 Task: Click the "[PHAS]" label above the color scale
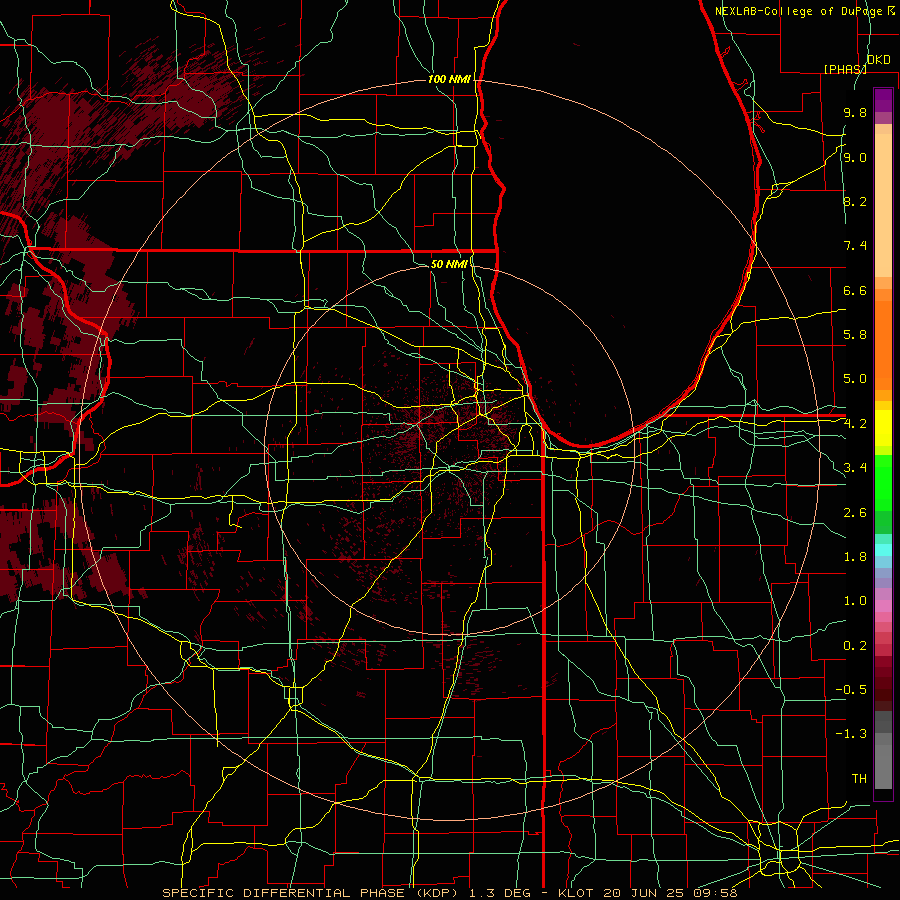(x=845, y=69)
